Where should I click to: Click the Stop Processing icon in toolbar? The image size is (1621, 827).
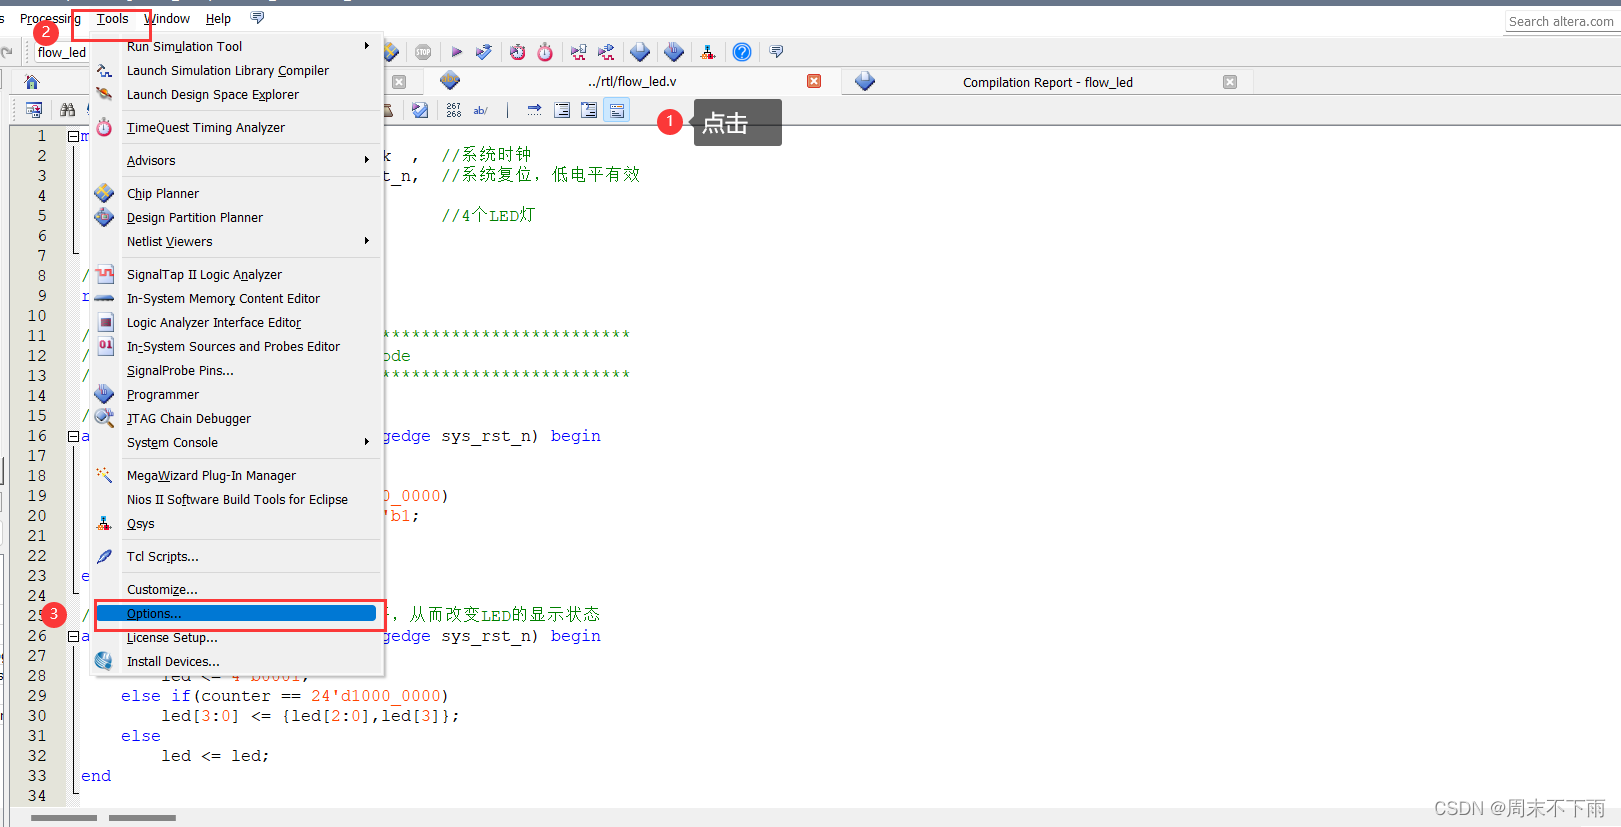[x=424, y=52]
